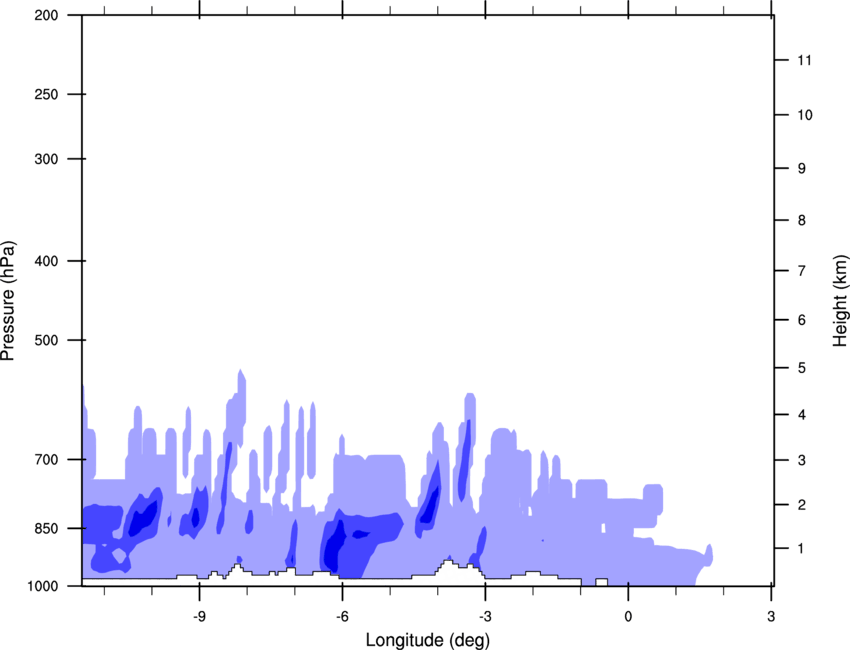850x650 pixels.
Task: Click the -9 longitude tick label
Action: point(199,617)
